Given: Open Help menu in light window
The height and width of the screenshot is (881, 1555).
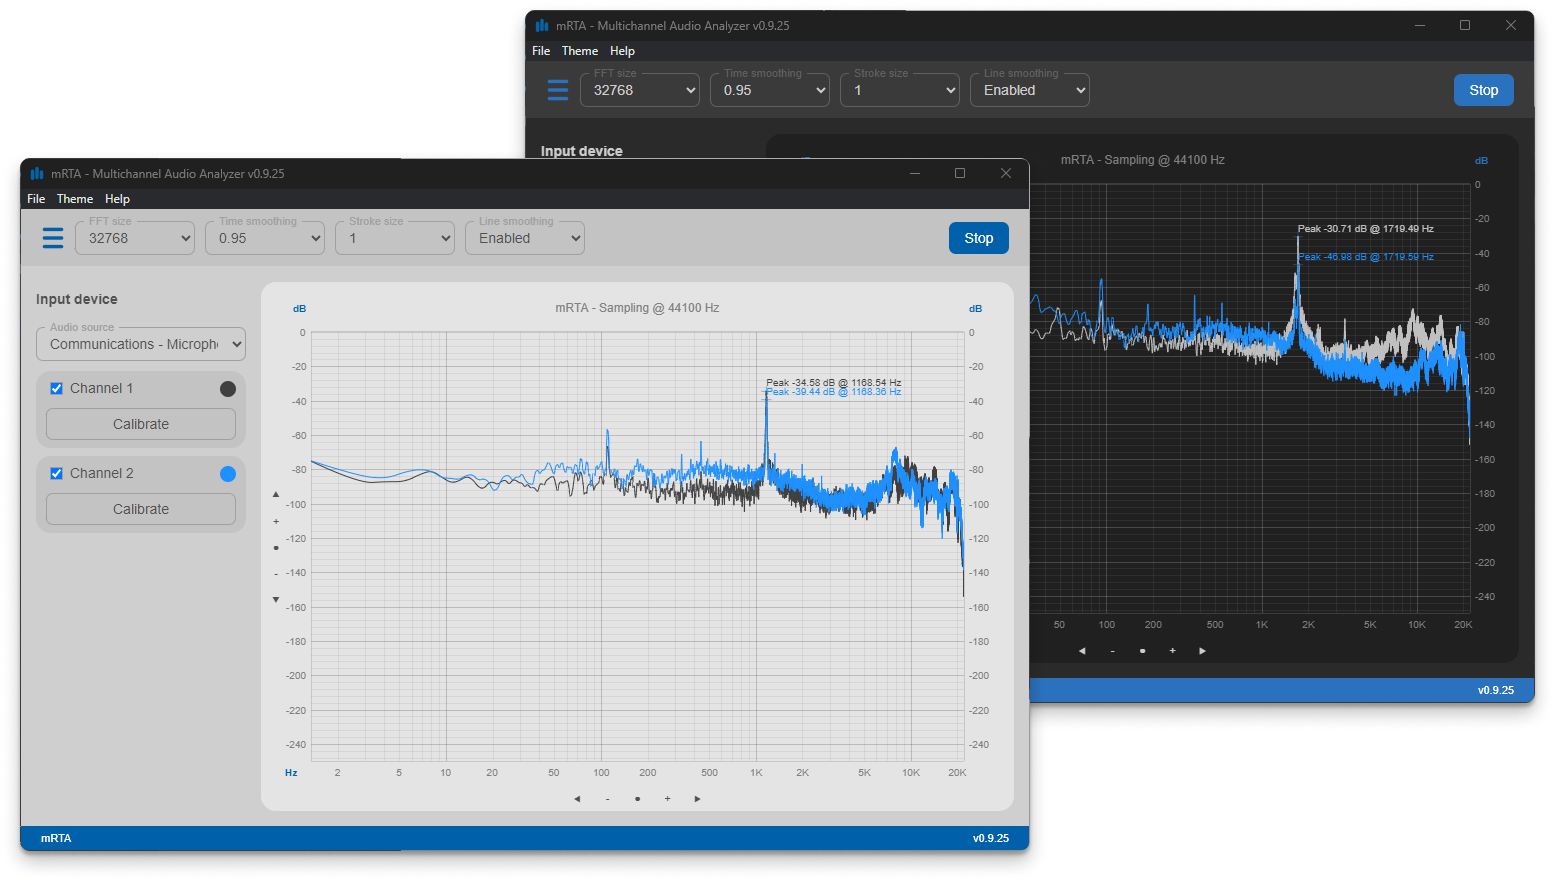Looking at the screenshot, I should 118,199.
